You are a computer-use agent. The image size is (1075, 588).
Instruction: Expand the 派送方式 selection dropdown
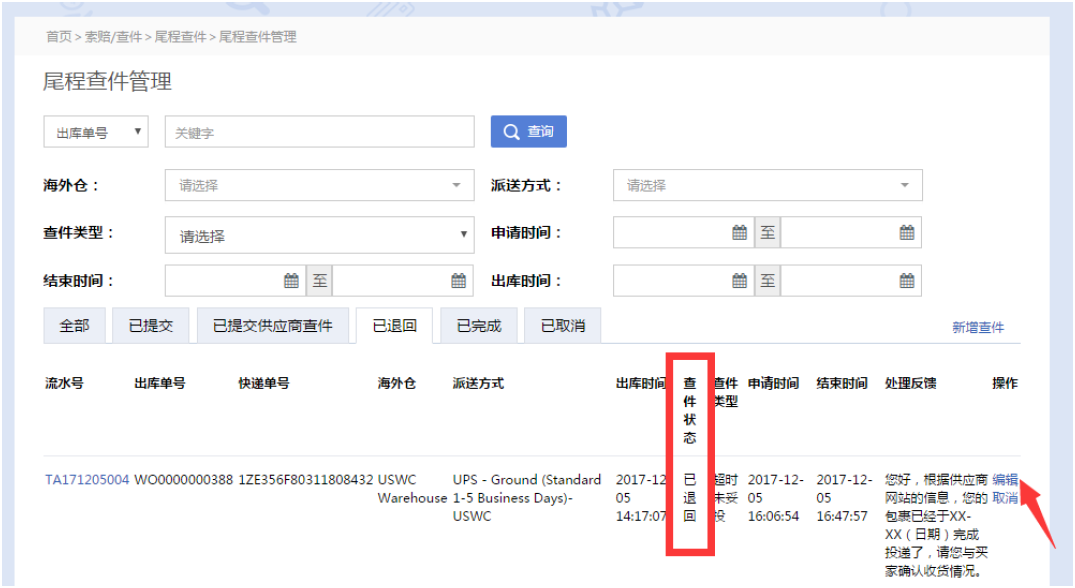tap(768, 185)
